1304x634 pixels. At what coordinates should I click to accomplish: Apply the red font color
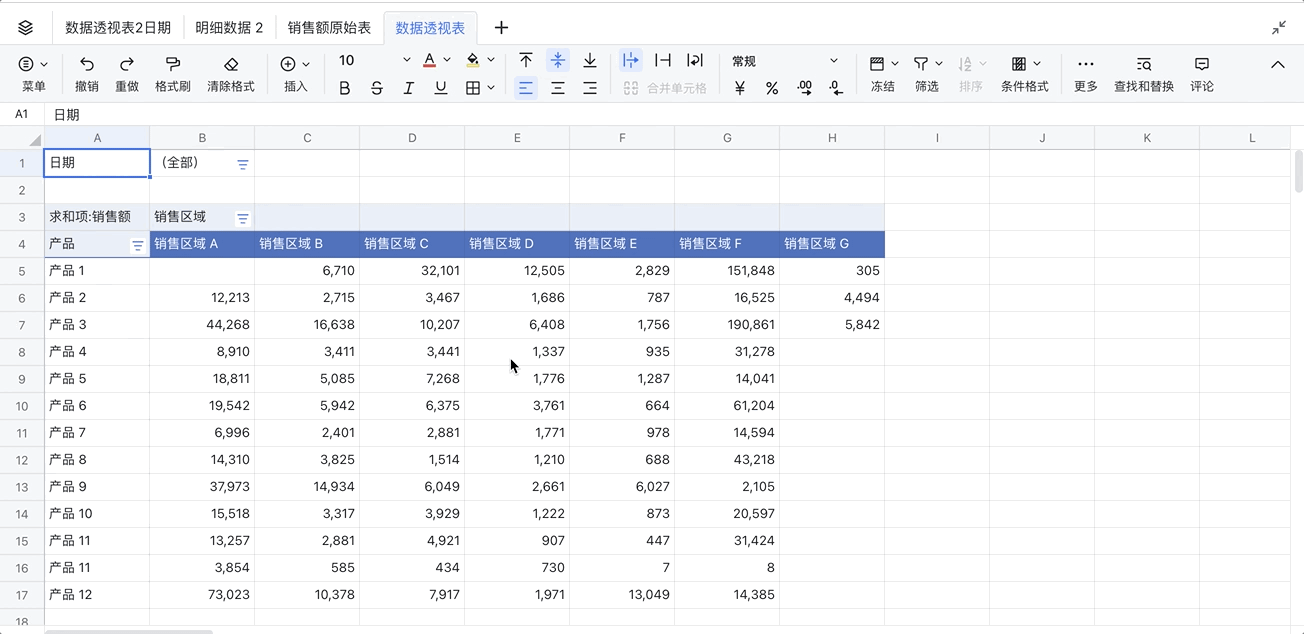[430, 61]
